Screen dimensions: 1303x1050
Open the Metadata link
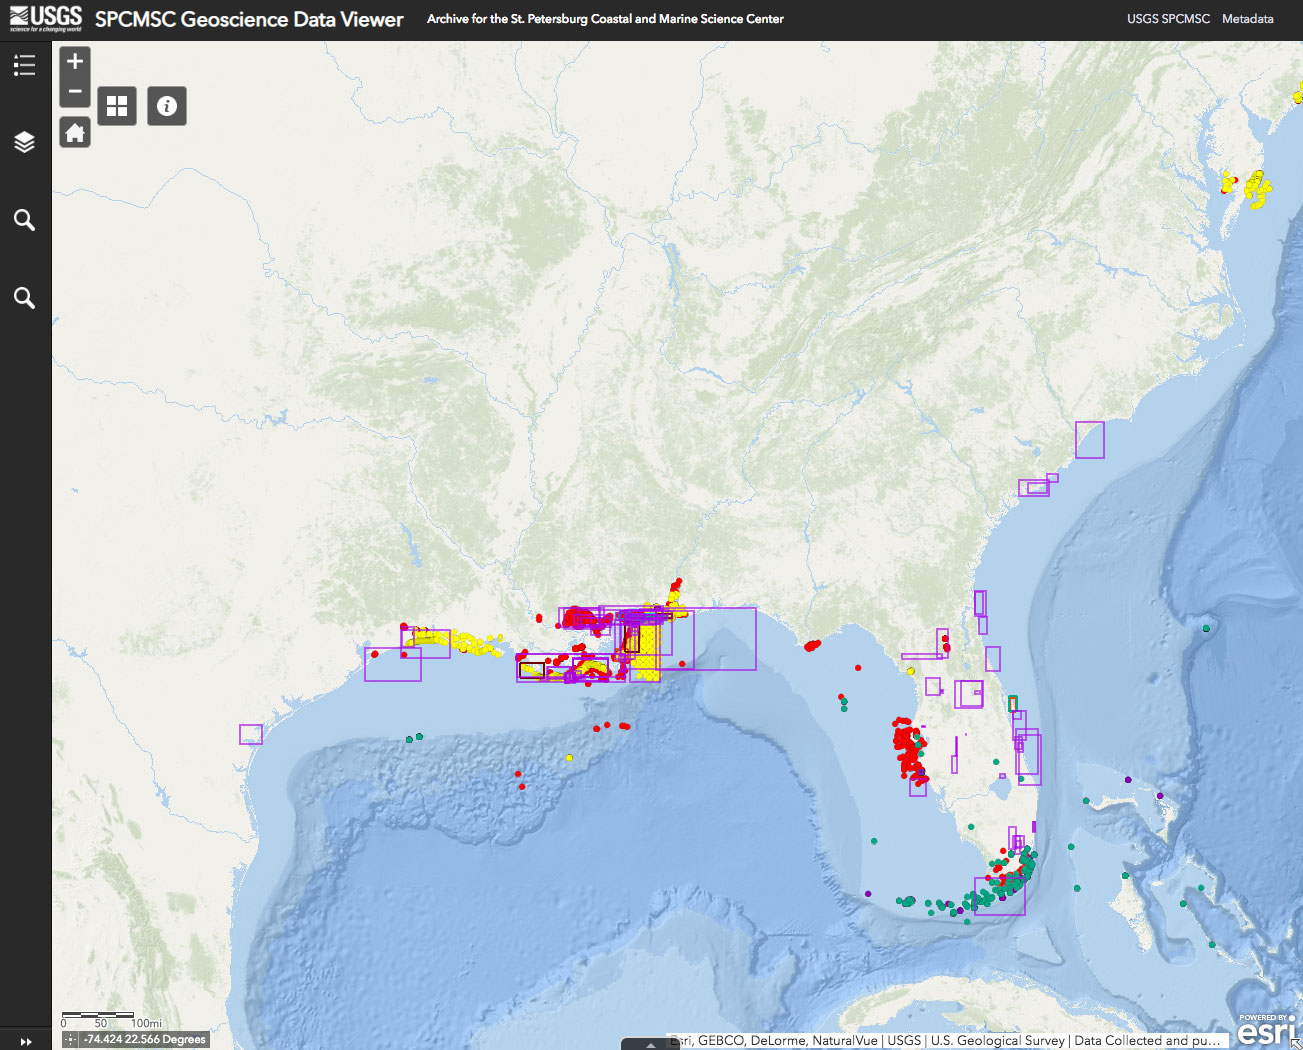click(x=1247, y=19)
